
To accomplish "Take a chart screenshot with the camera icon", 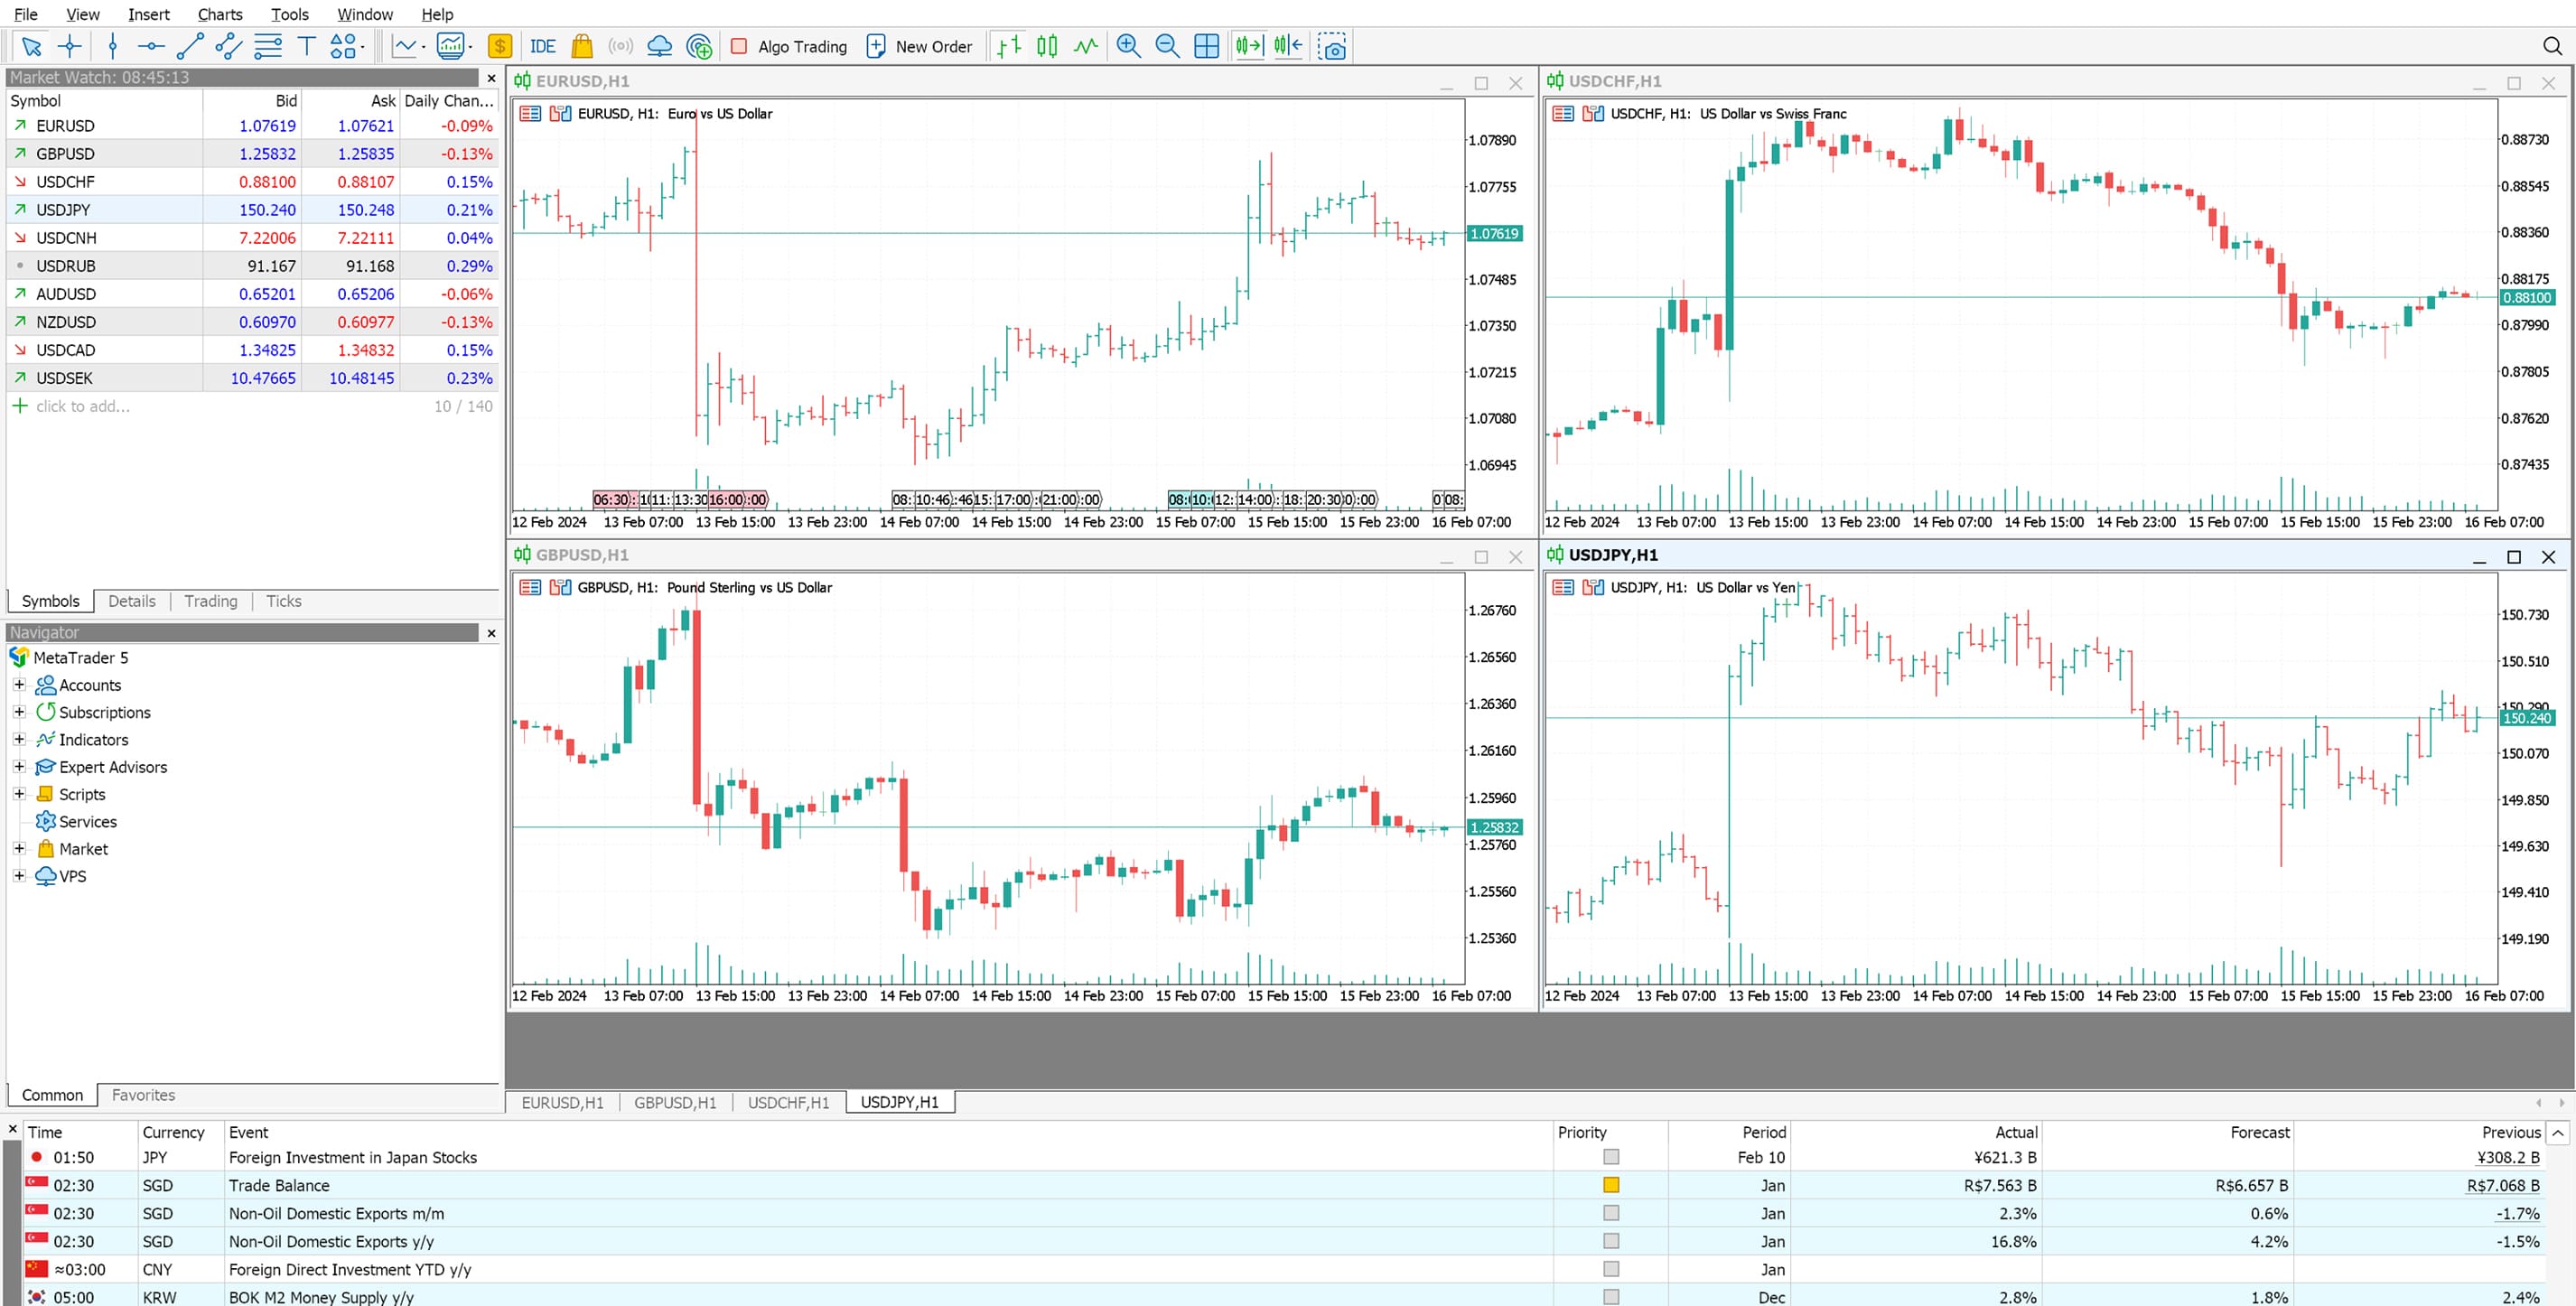I will pos(1333,46).
